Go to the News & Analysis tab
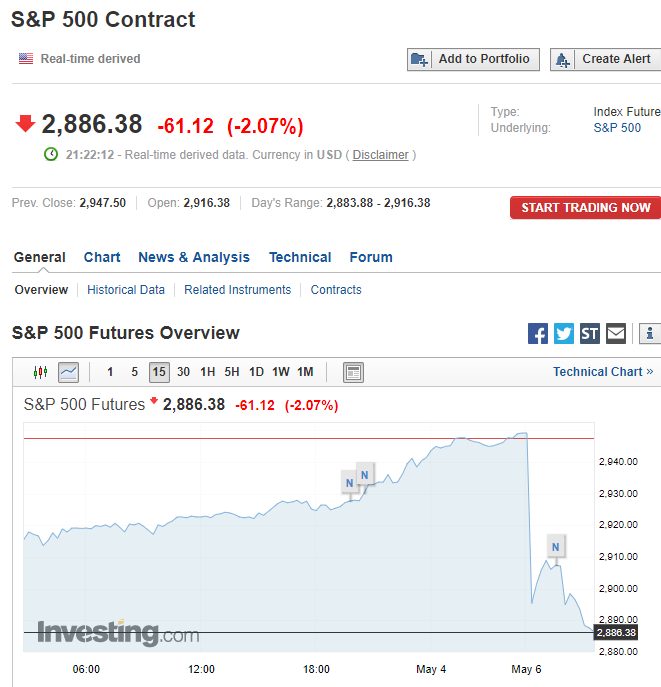Screen dimensions: 661x687 point(194,257)
